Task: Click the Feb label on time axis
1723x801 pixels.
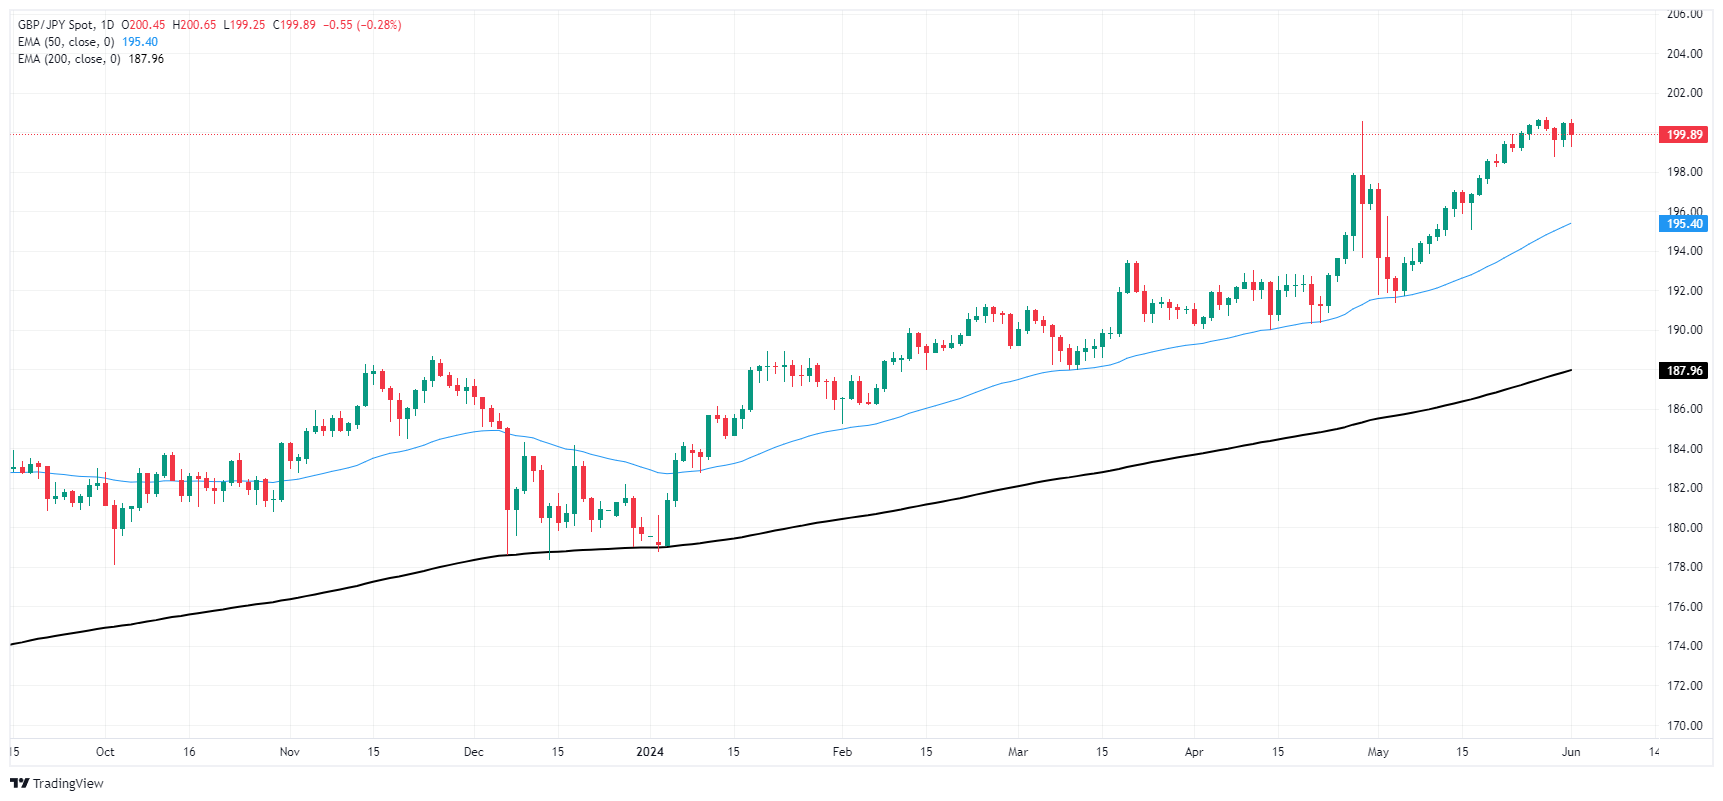Action: click(x=842, y=752)
